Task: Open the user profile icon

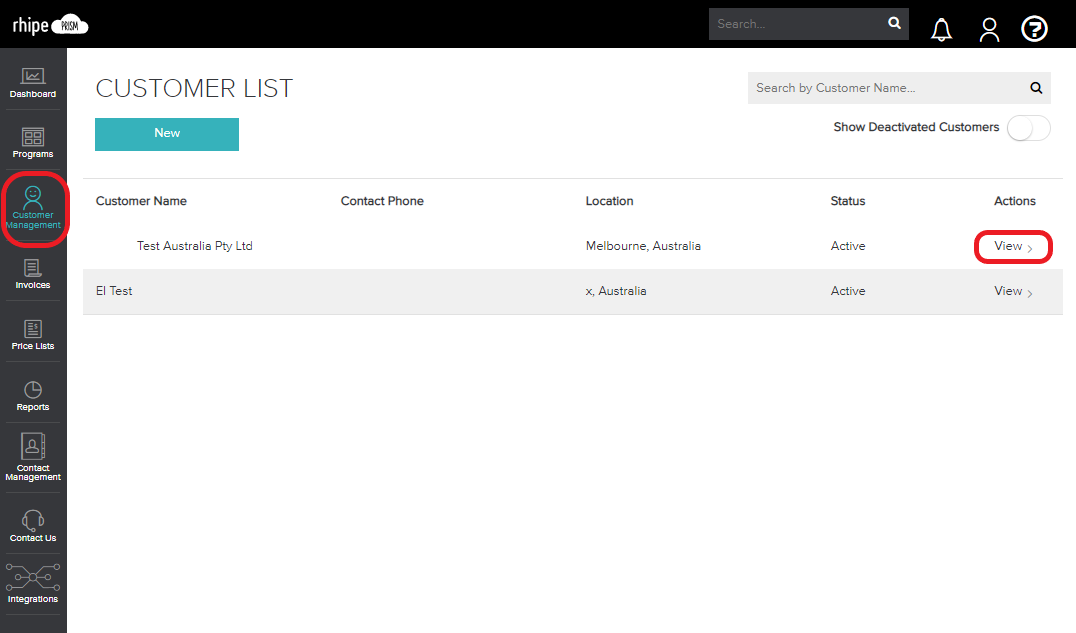Action: pos(989,29)
